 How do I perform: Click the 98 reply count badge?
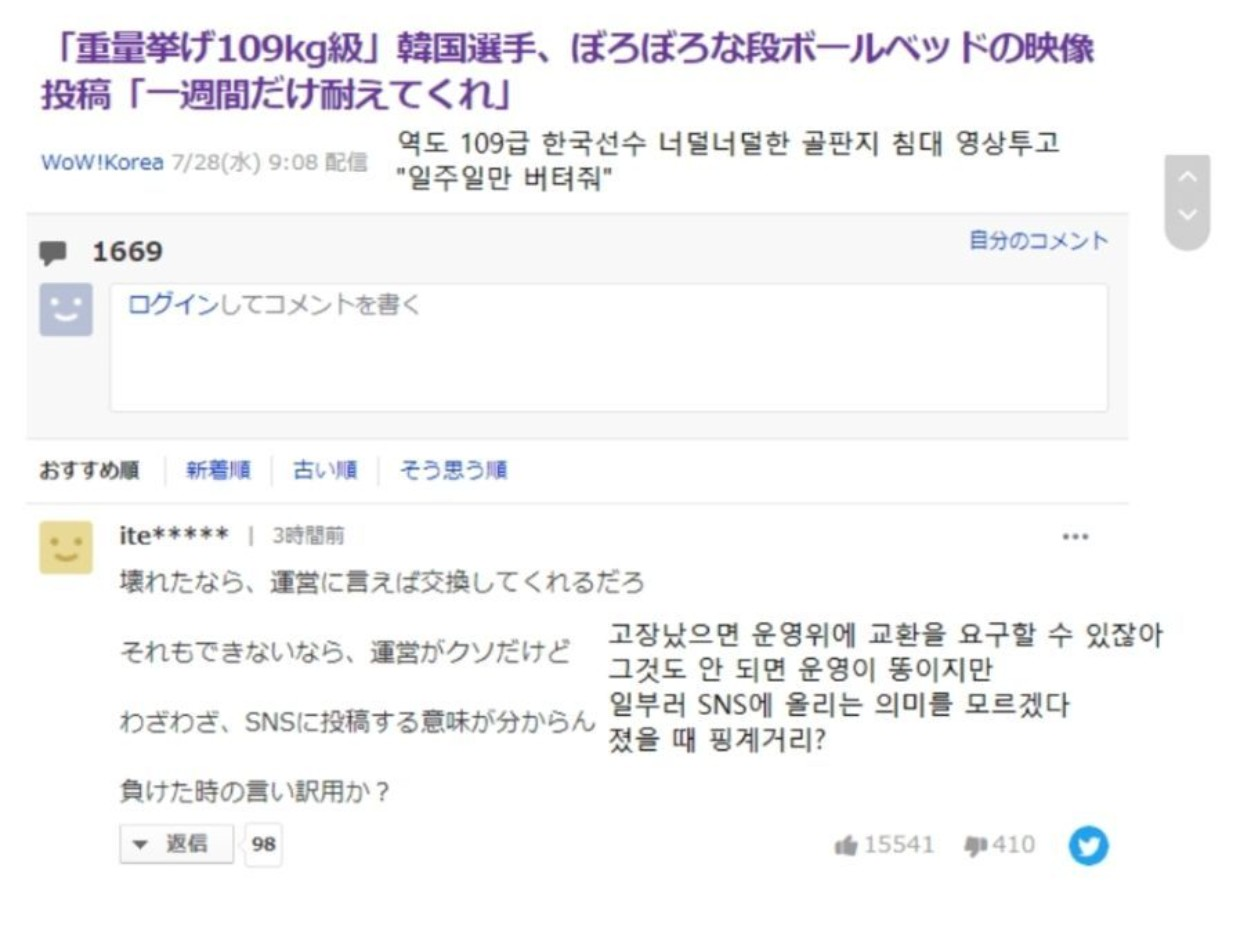pos(263,845)
